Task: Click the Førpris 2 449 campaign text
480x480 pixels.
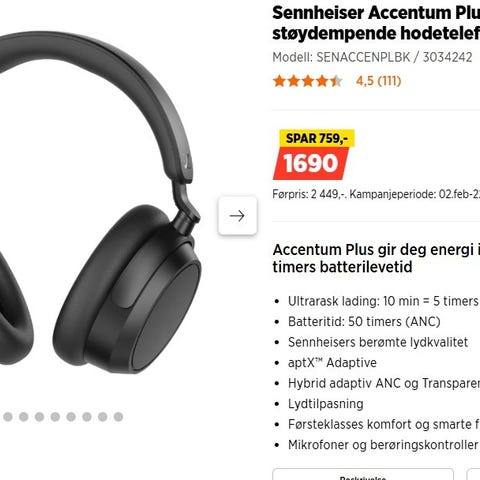Action: (376, 194)
